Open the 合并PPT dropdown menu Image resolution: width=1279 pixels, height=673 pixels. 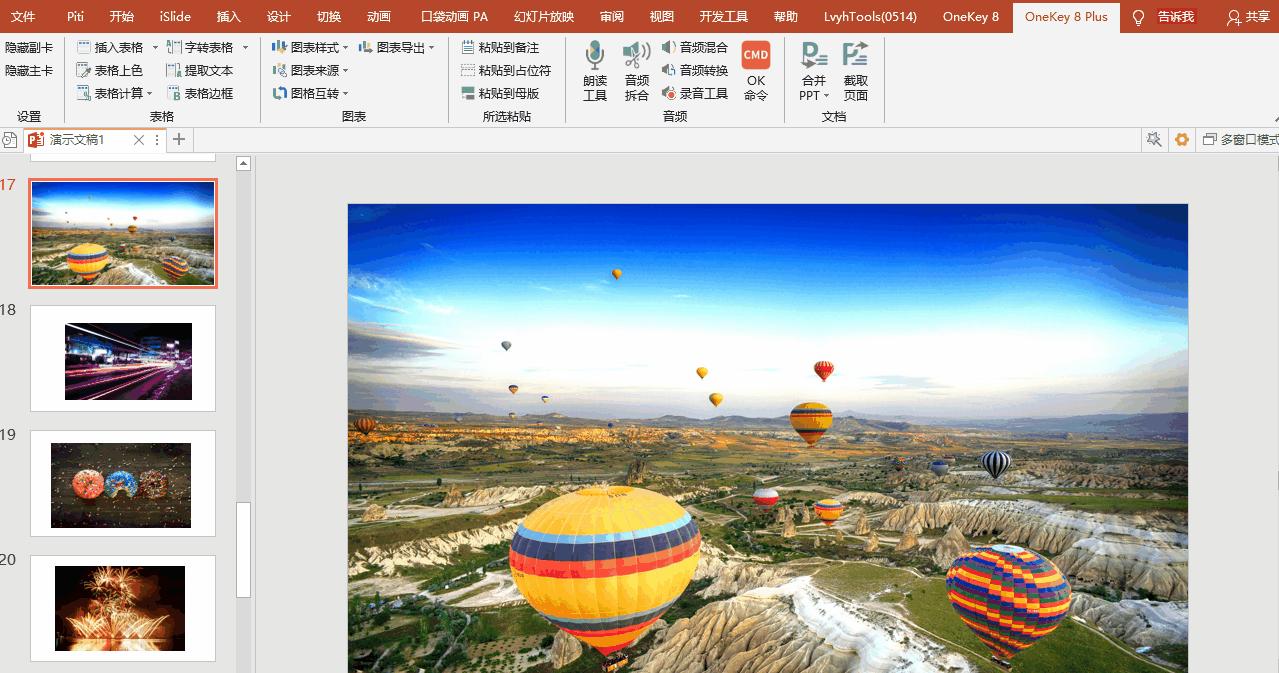814,95
